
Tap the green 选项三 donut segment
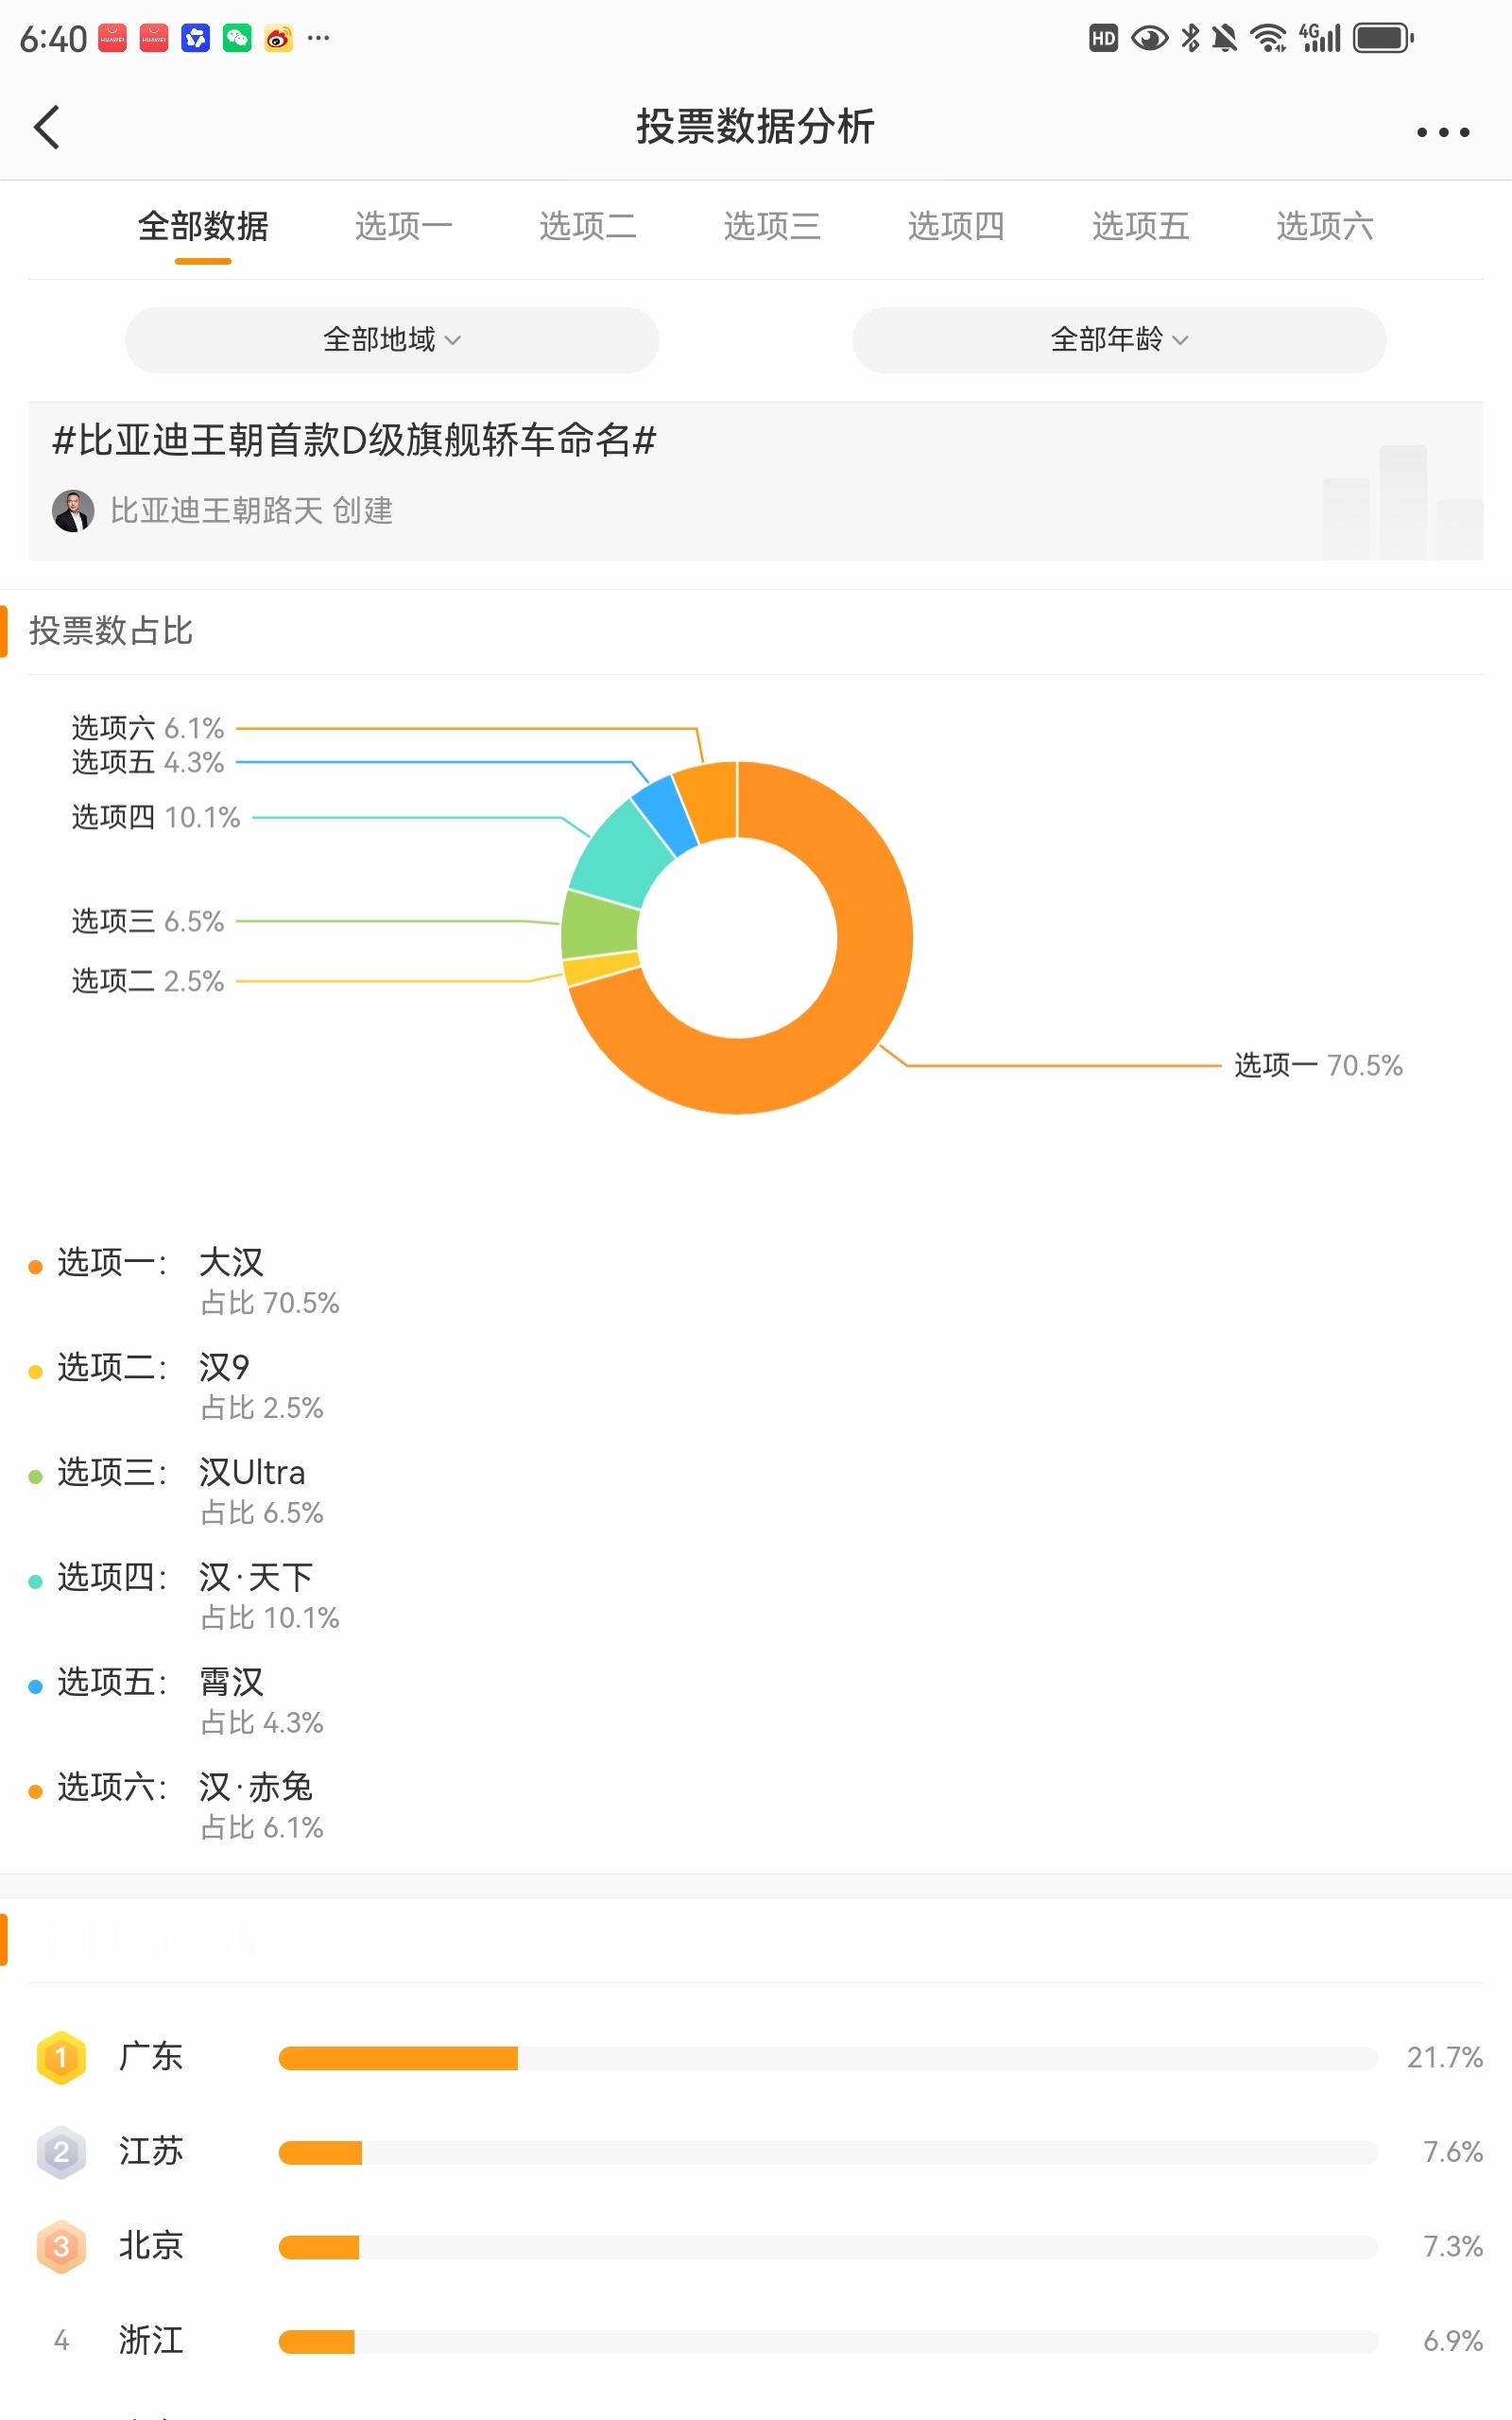coord(599,924)
